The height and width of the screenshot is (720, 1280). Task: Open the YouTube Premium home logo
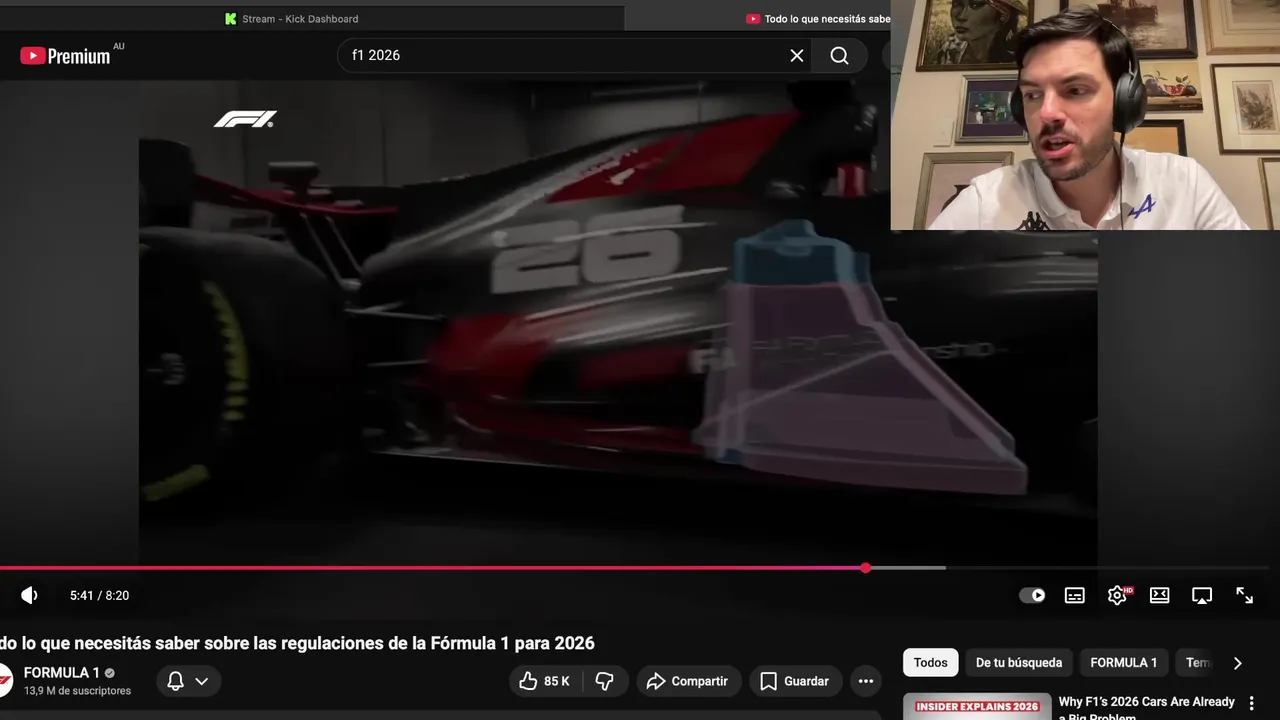point(66,56)
